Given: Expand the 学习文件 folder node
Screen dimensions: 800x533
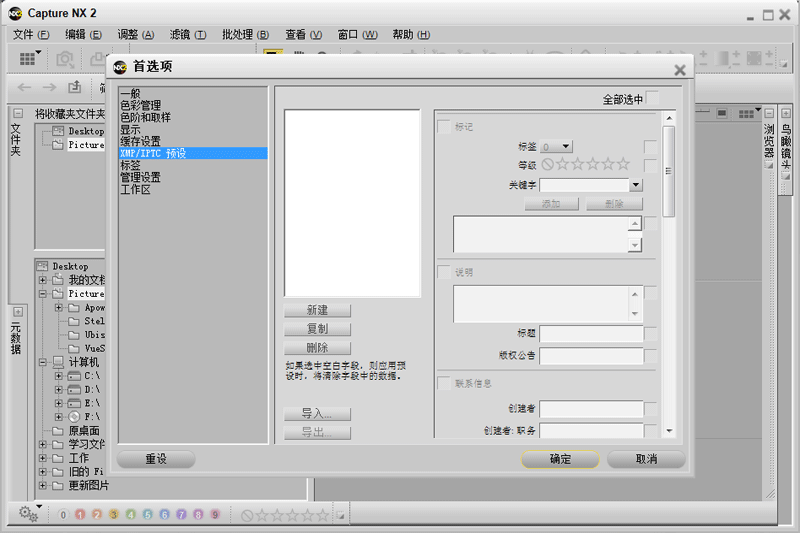Looking at the screenshot, I should point(43,444).
